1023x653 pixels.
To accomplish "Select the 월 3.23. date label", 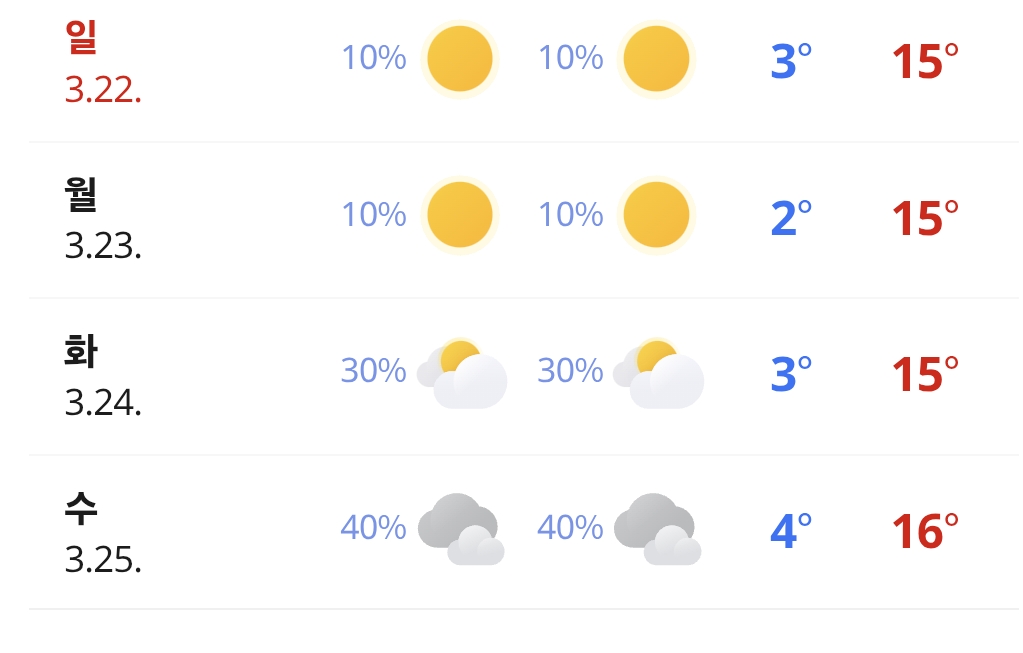I will (102, 219).
